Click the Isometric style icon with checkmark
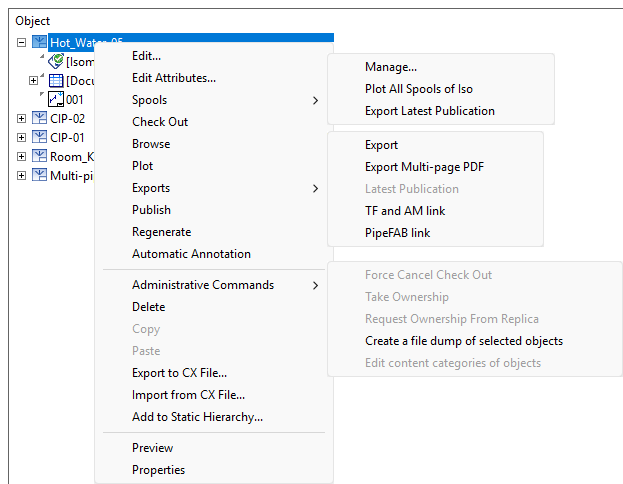623x484 pixels. [x=56, y=62]
